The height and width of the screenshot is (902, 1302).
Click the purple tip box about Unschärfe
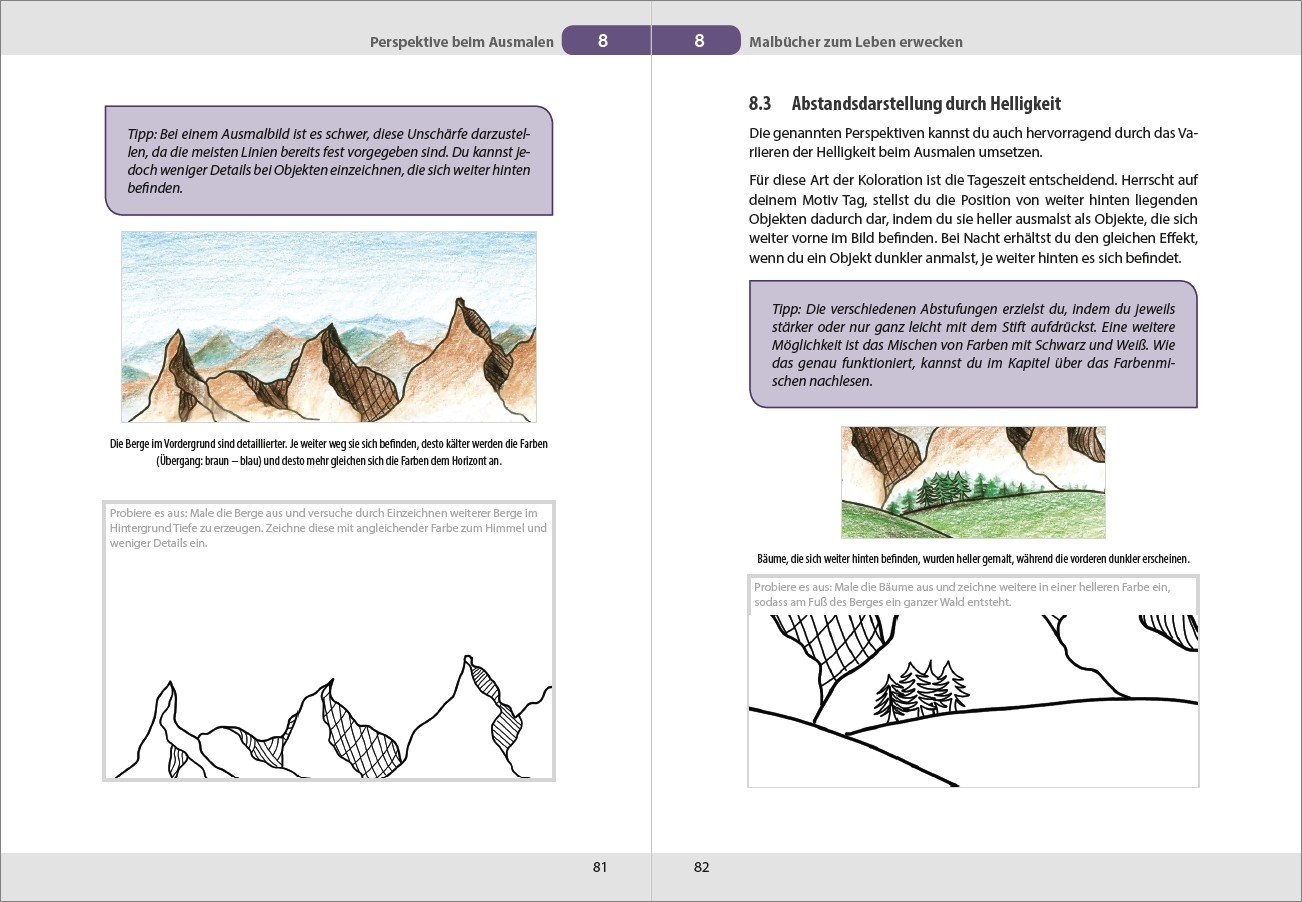[328, 160]
